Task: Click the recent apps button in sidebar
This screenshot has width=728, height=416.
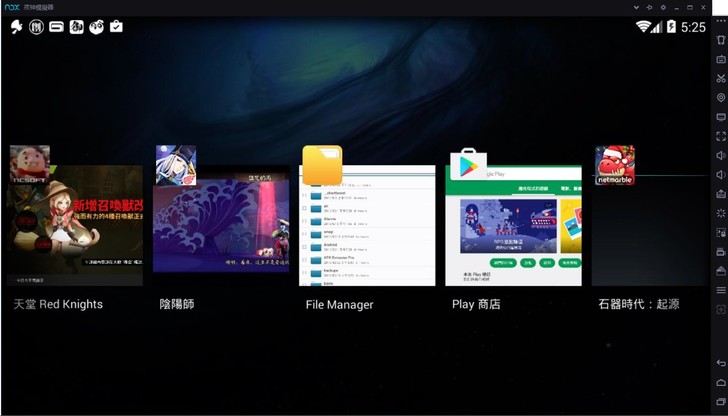Action: tap(721, 402)
